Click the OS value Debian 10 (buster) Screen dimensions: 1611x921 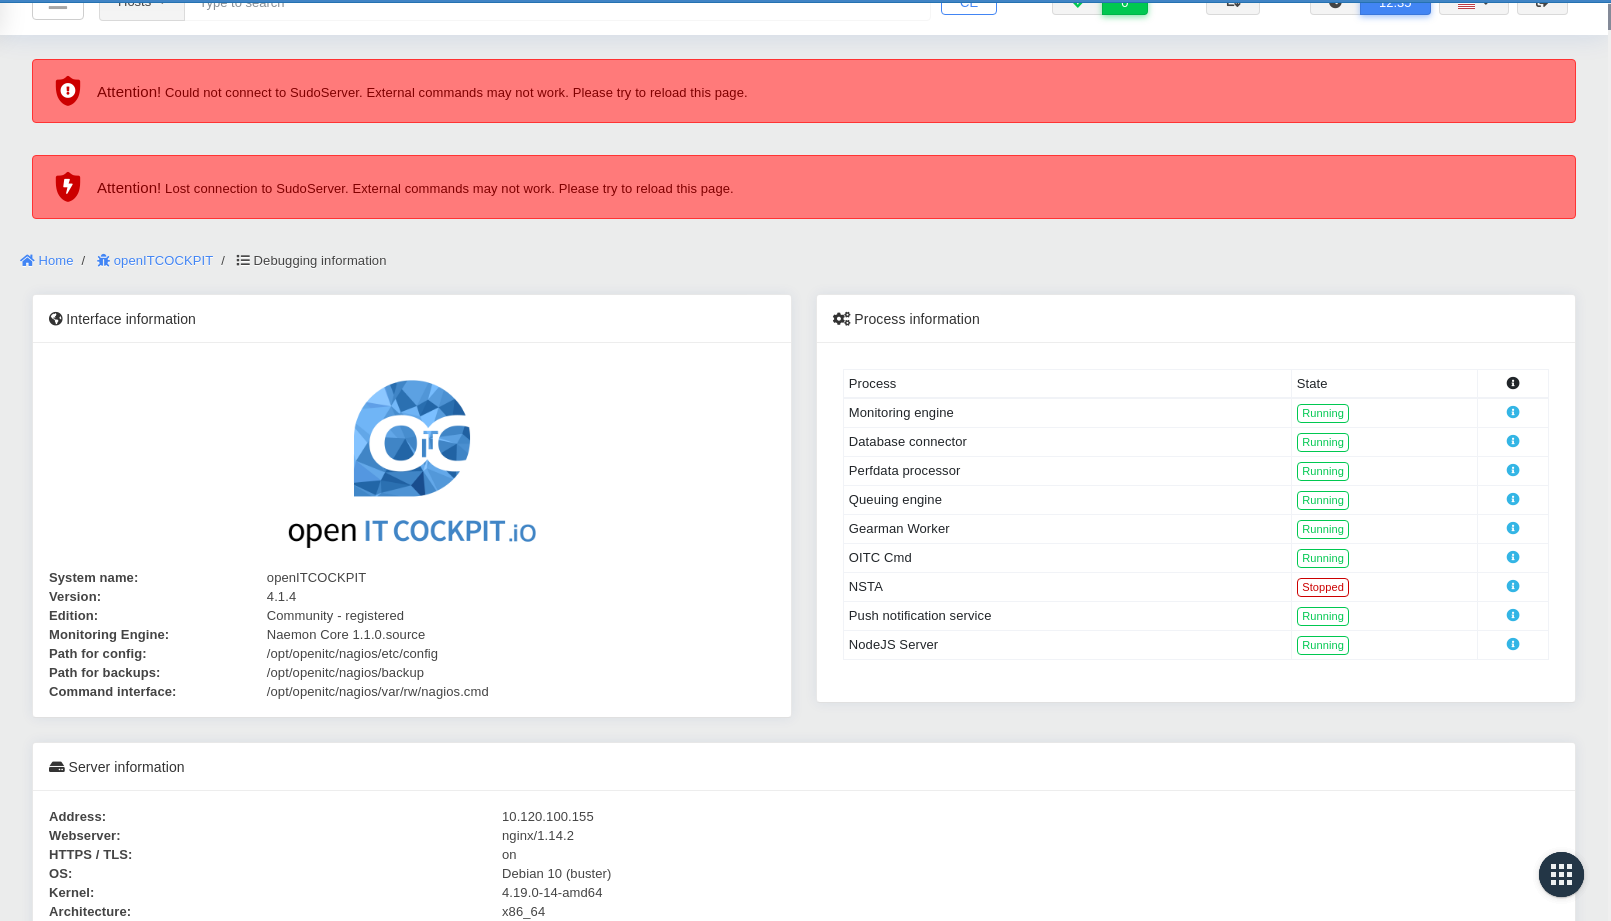tap(556, 874)
